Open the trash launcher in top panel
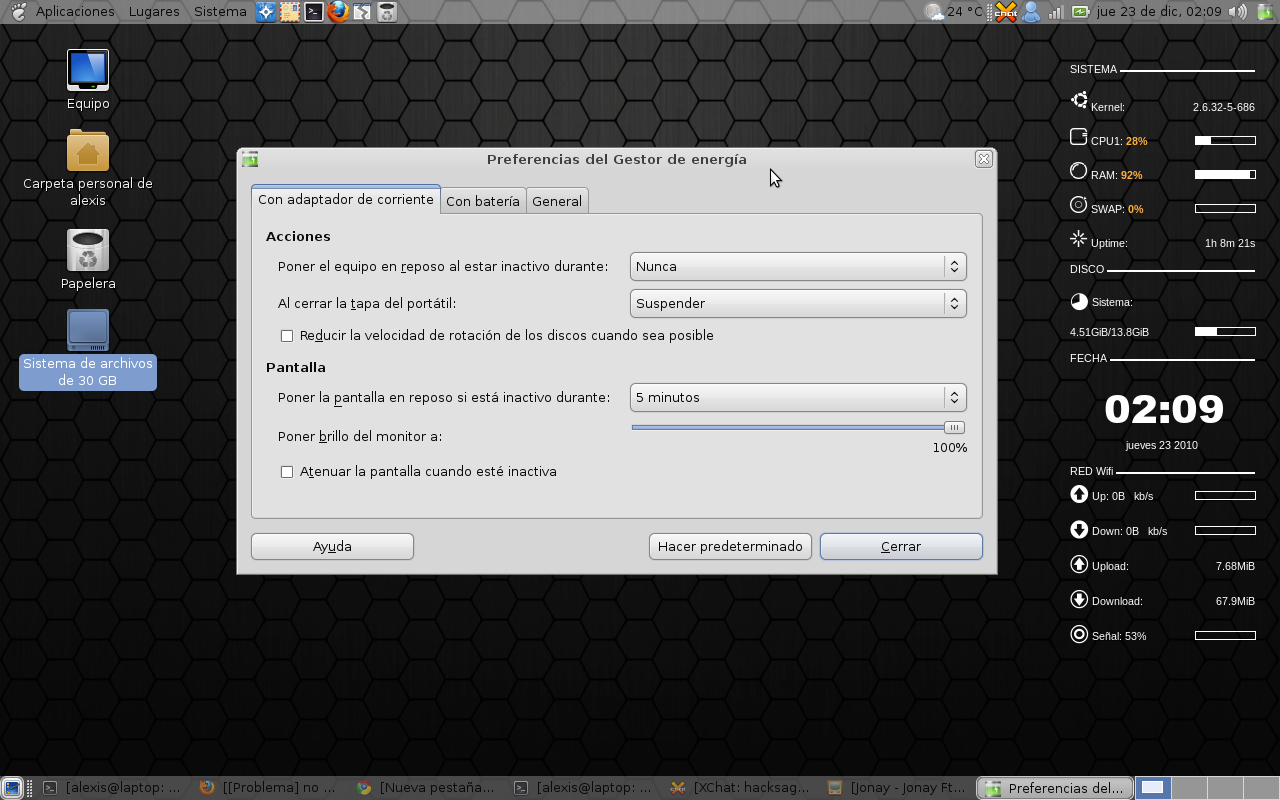The image size is (1280, 800). point(386,12)
